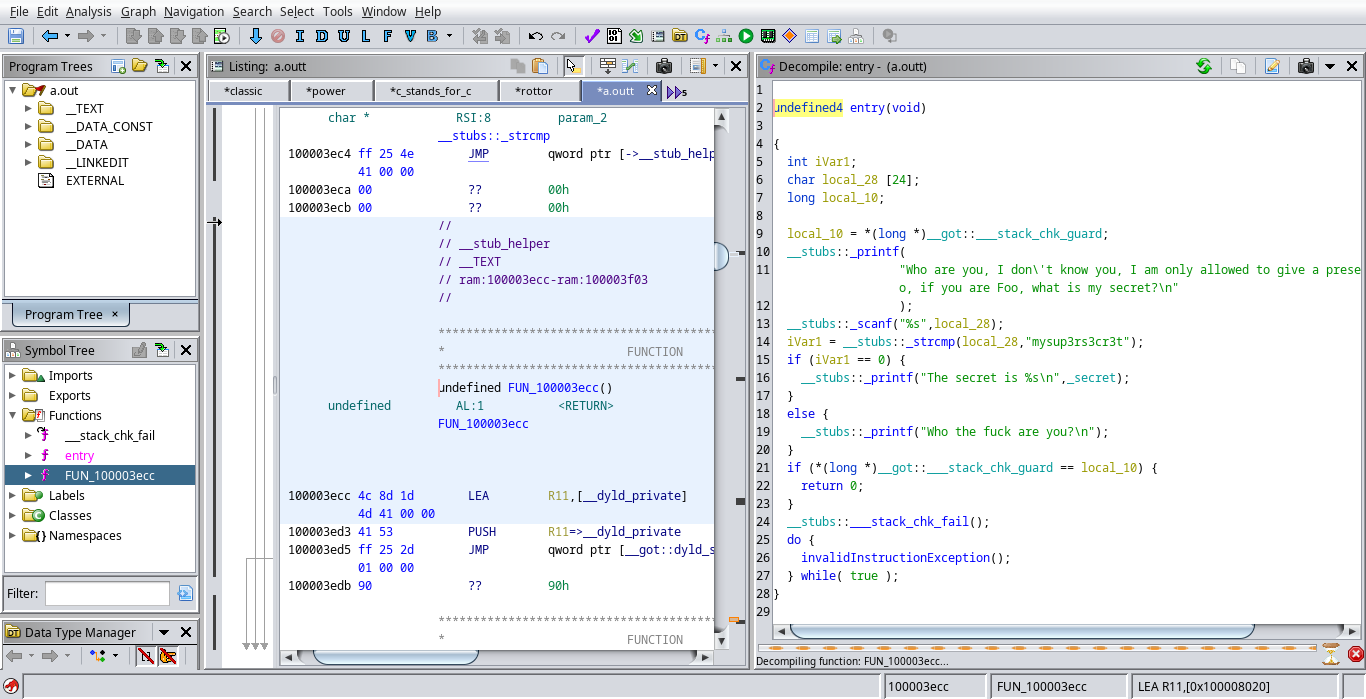Collapse the Functions node in Symbol Tree

[12, 415]
